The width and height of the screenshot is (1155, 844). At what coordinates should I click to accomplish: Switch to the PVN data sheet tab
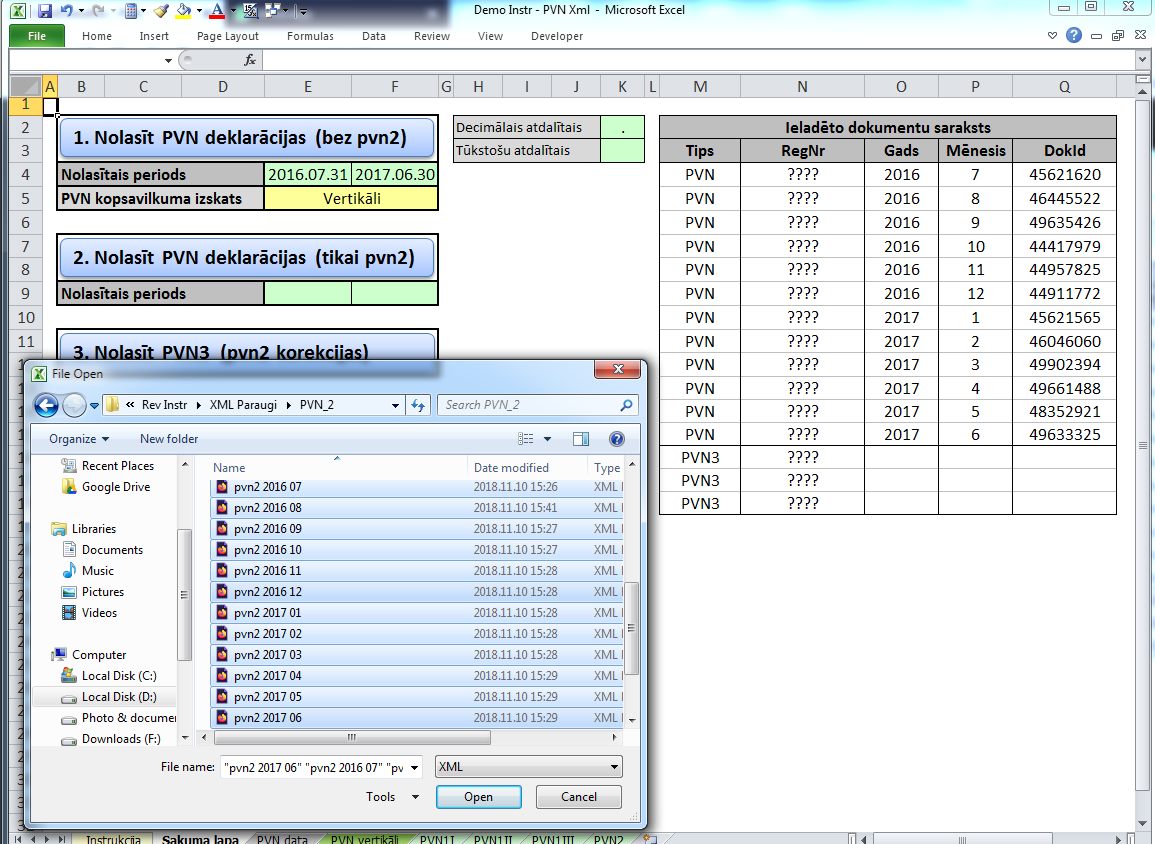tap(282, 839)
